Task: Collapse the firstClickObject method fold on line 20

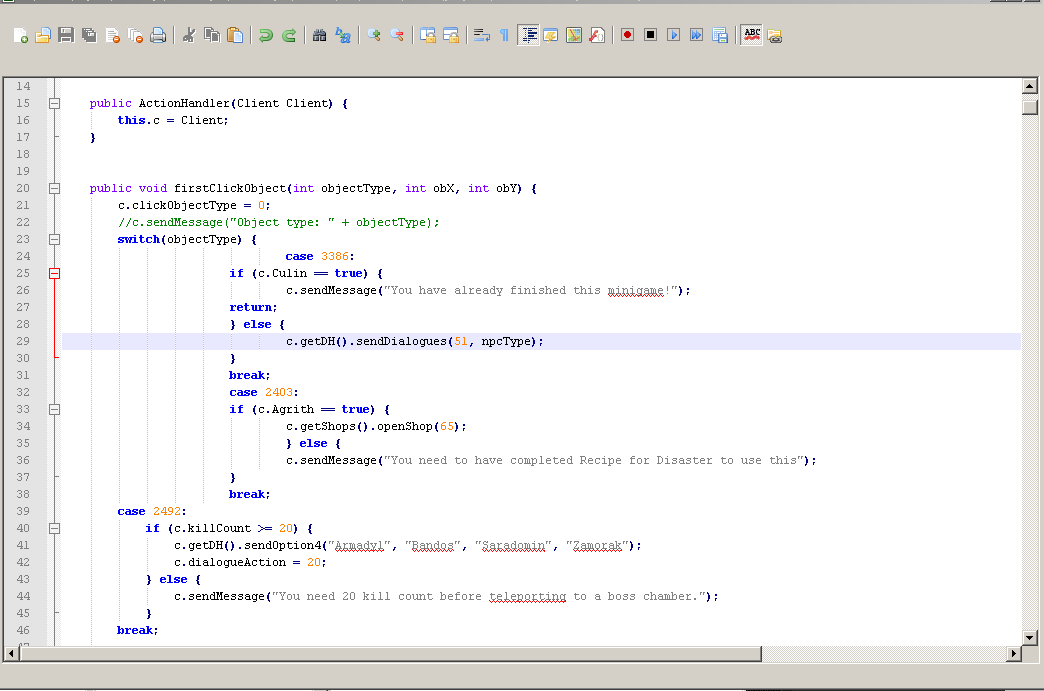Action: [55, 188]
